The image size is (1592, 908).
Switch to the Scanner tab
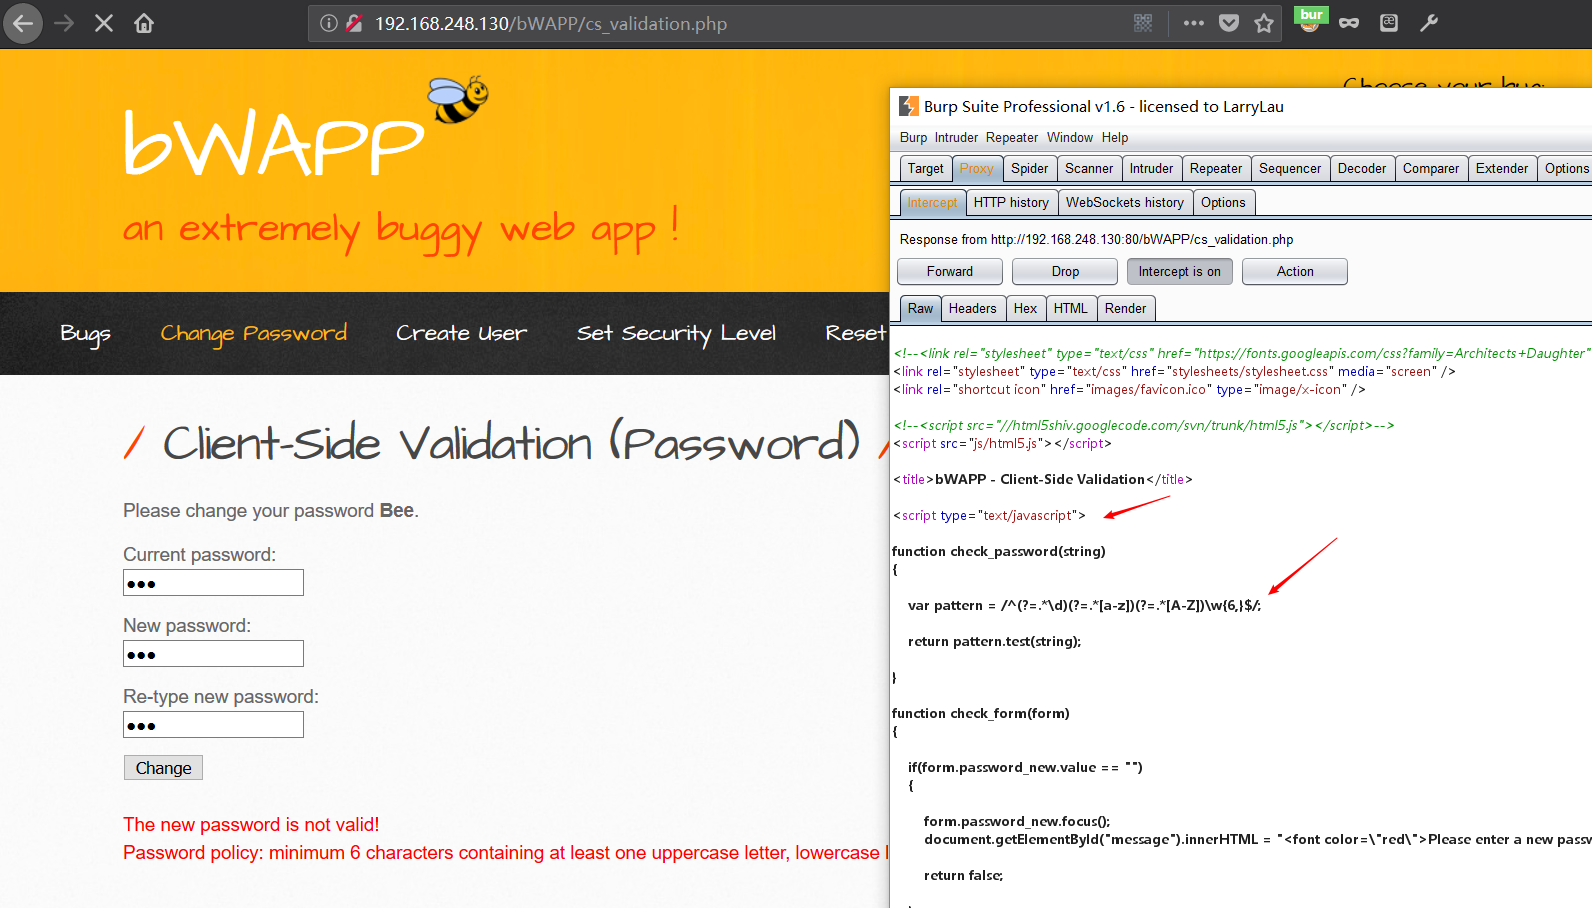1089,169
